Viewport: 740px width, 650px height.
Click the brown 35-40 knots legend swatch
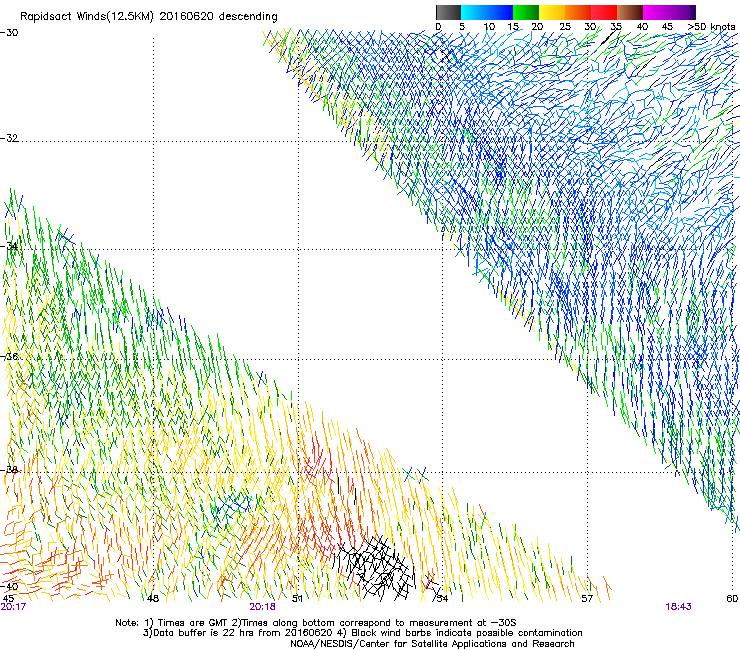click(x=630, y=12)
